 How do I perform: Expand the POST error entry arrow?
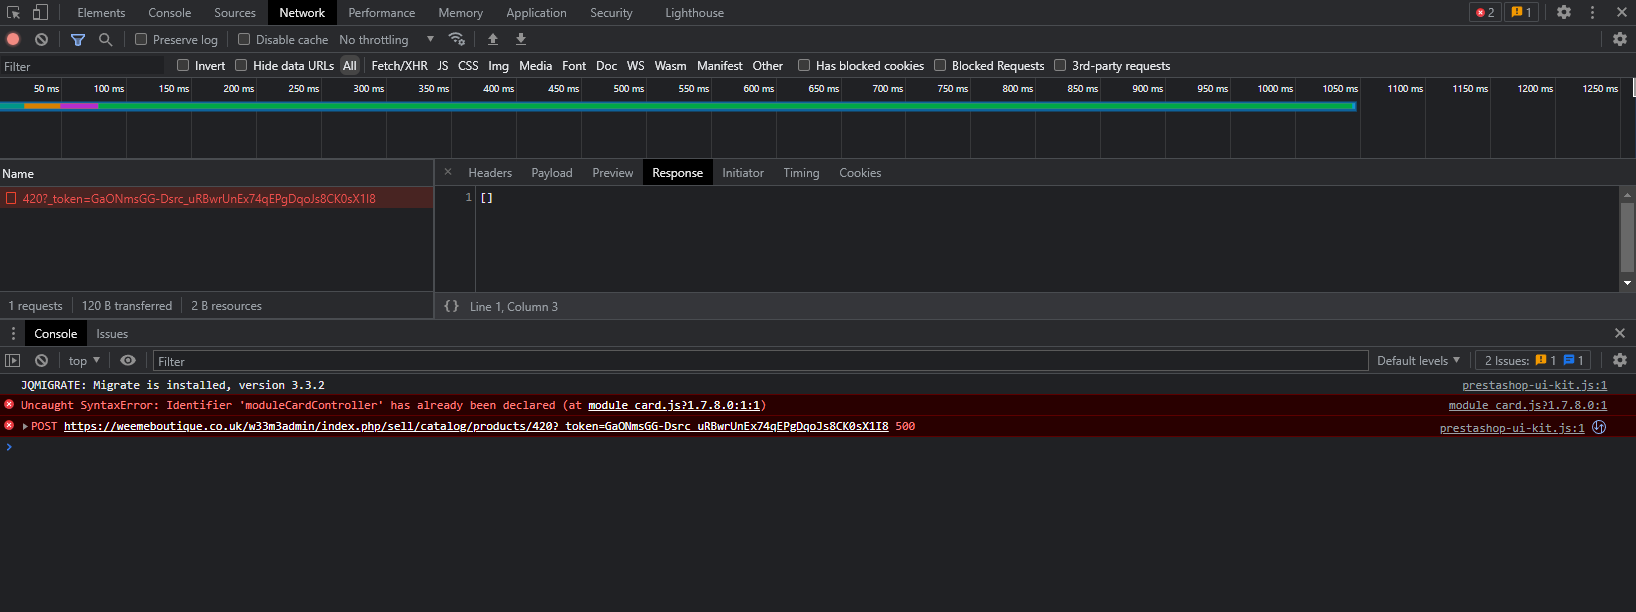(x=25, y=427)
